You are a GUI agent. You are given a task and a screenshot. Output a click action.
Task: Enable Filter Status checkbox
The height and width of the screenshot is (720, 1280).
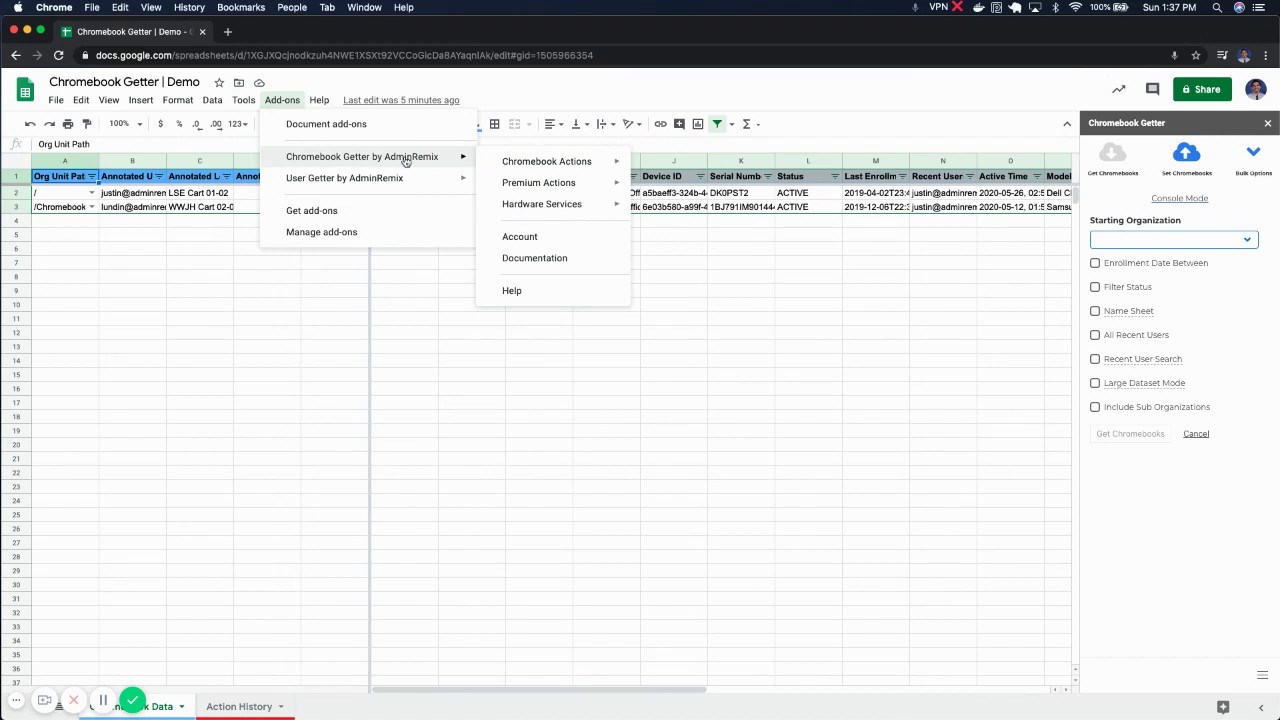(x=1095, y=287)
